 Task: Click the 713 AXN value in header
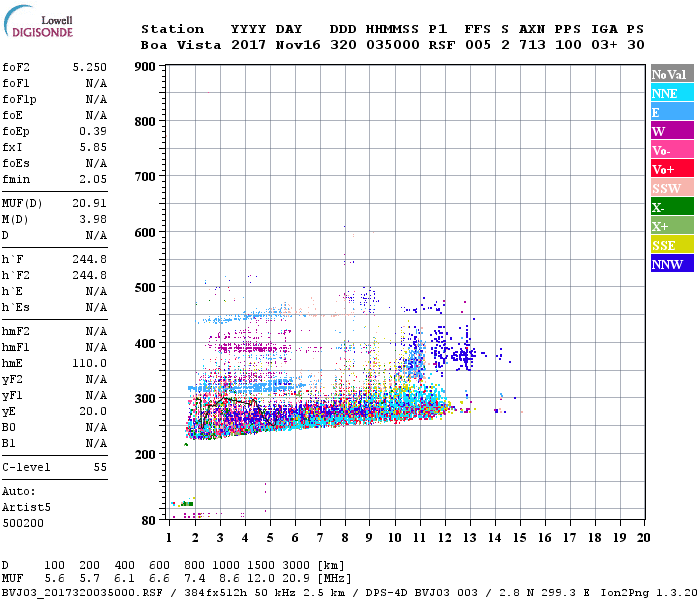click(x=532, y=45)
